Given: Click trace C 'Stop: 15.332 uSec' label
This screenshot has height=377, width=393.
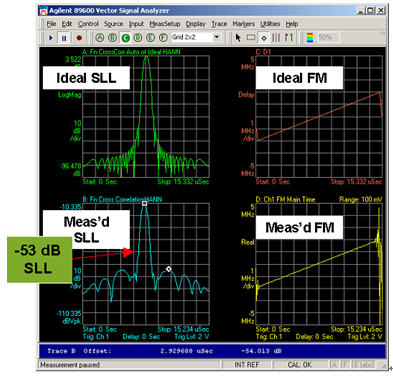Looking at the screenshot, I should [356, 182].
